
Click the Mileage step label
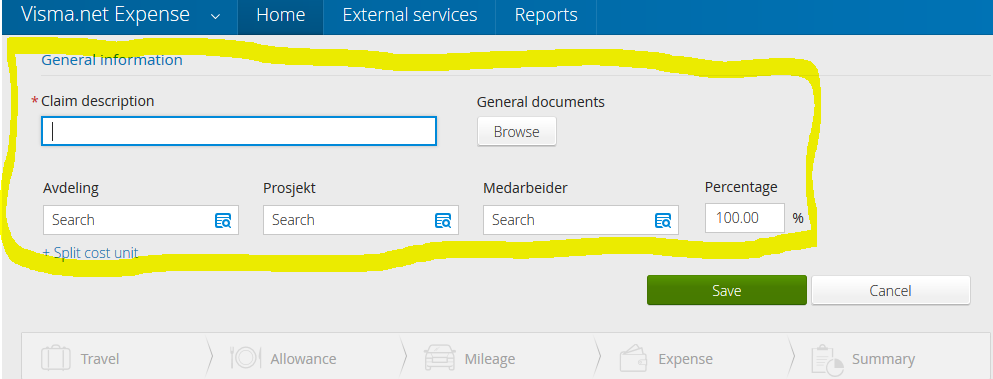(x=490, y=359)
